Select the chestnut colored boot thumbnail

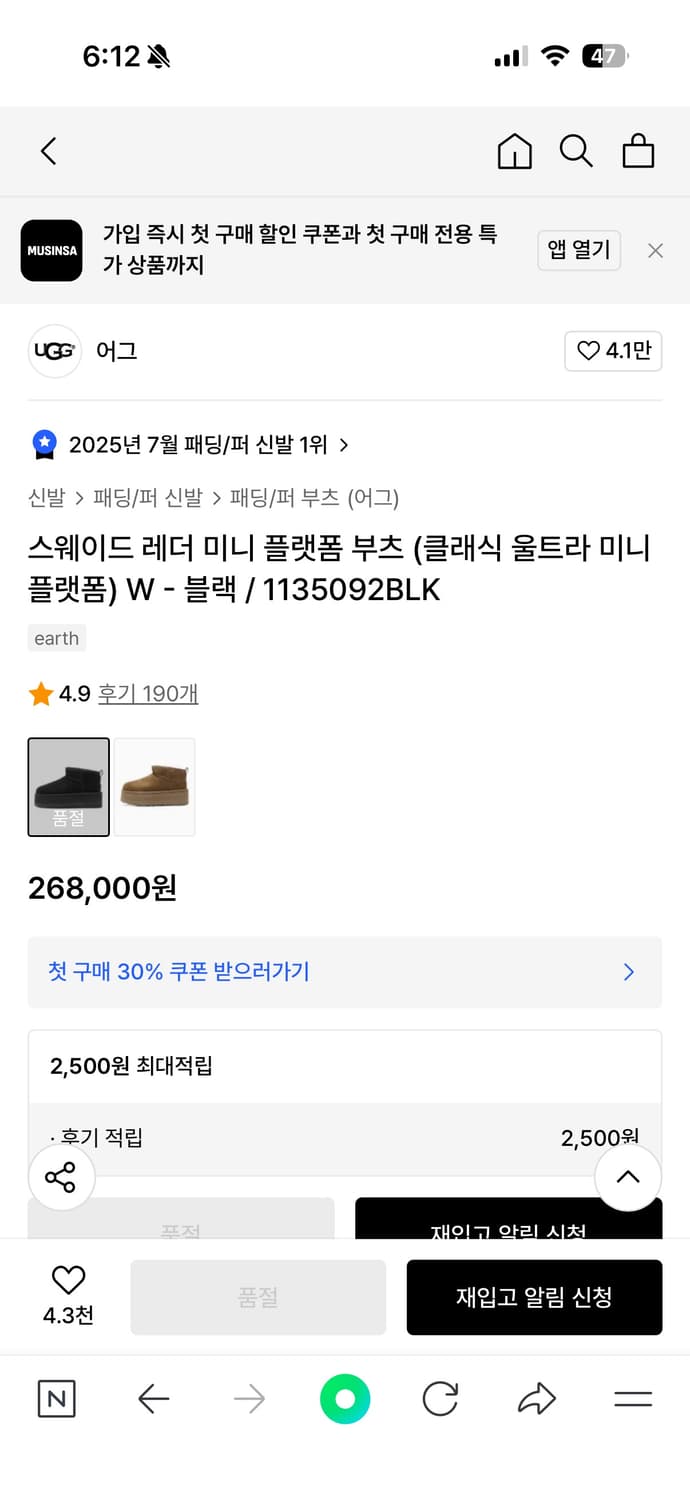153,787
